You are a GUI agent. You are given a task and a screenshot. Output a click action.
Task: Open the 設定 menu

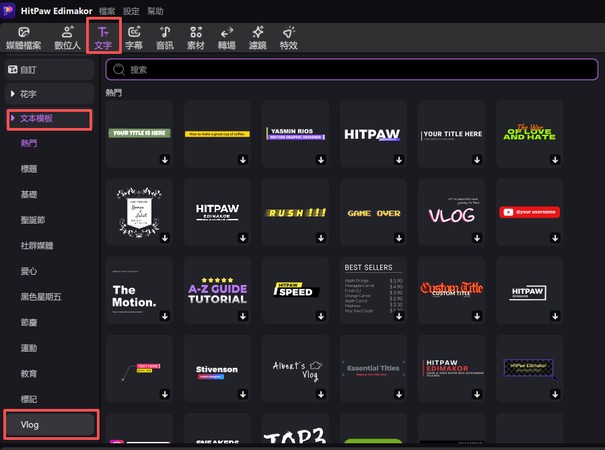[131, 9]
